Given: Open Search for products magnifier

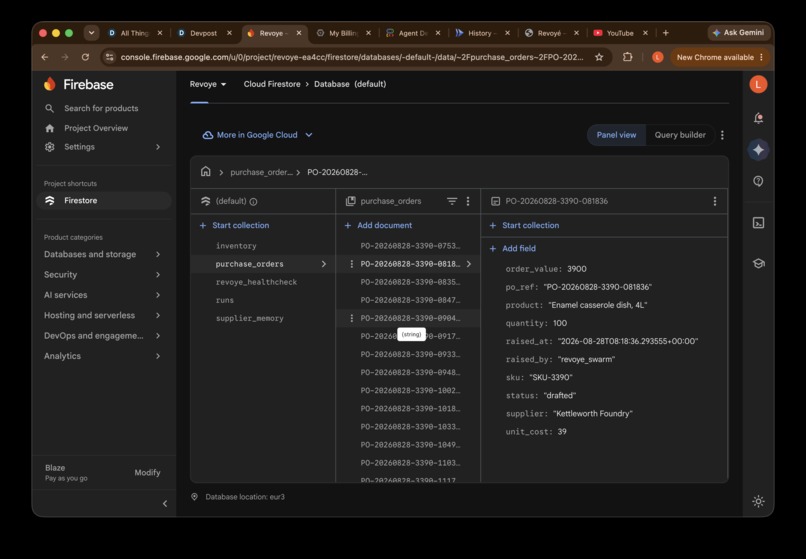Looking at the screenshot, I should (49, 109).
